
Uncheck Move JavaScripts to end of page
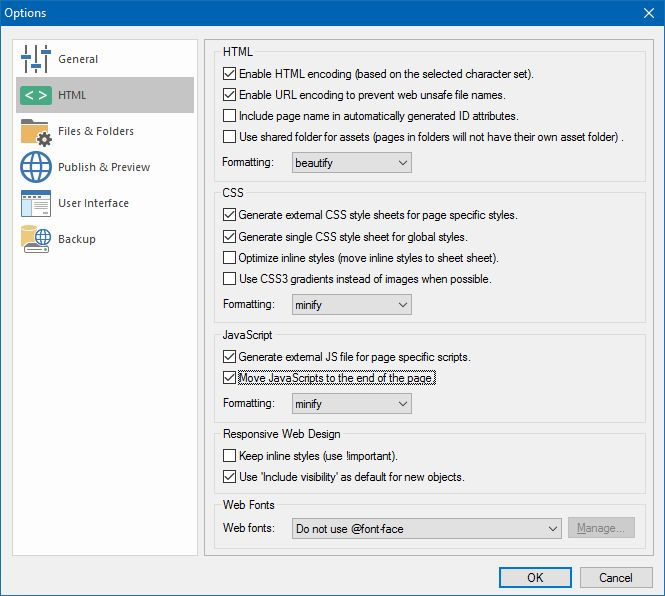(x=229, y=378)
